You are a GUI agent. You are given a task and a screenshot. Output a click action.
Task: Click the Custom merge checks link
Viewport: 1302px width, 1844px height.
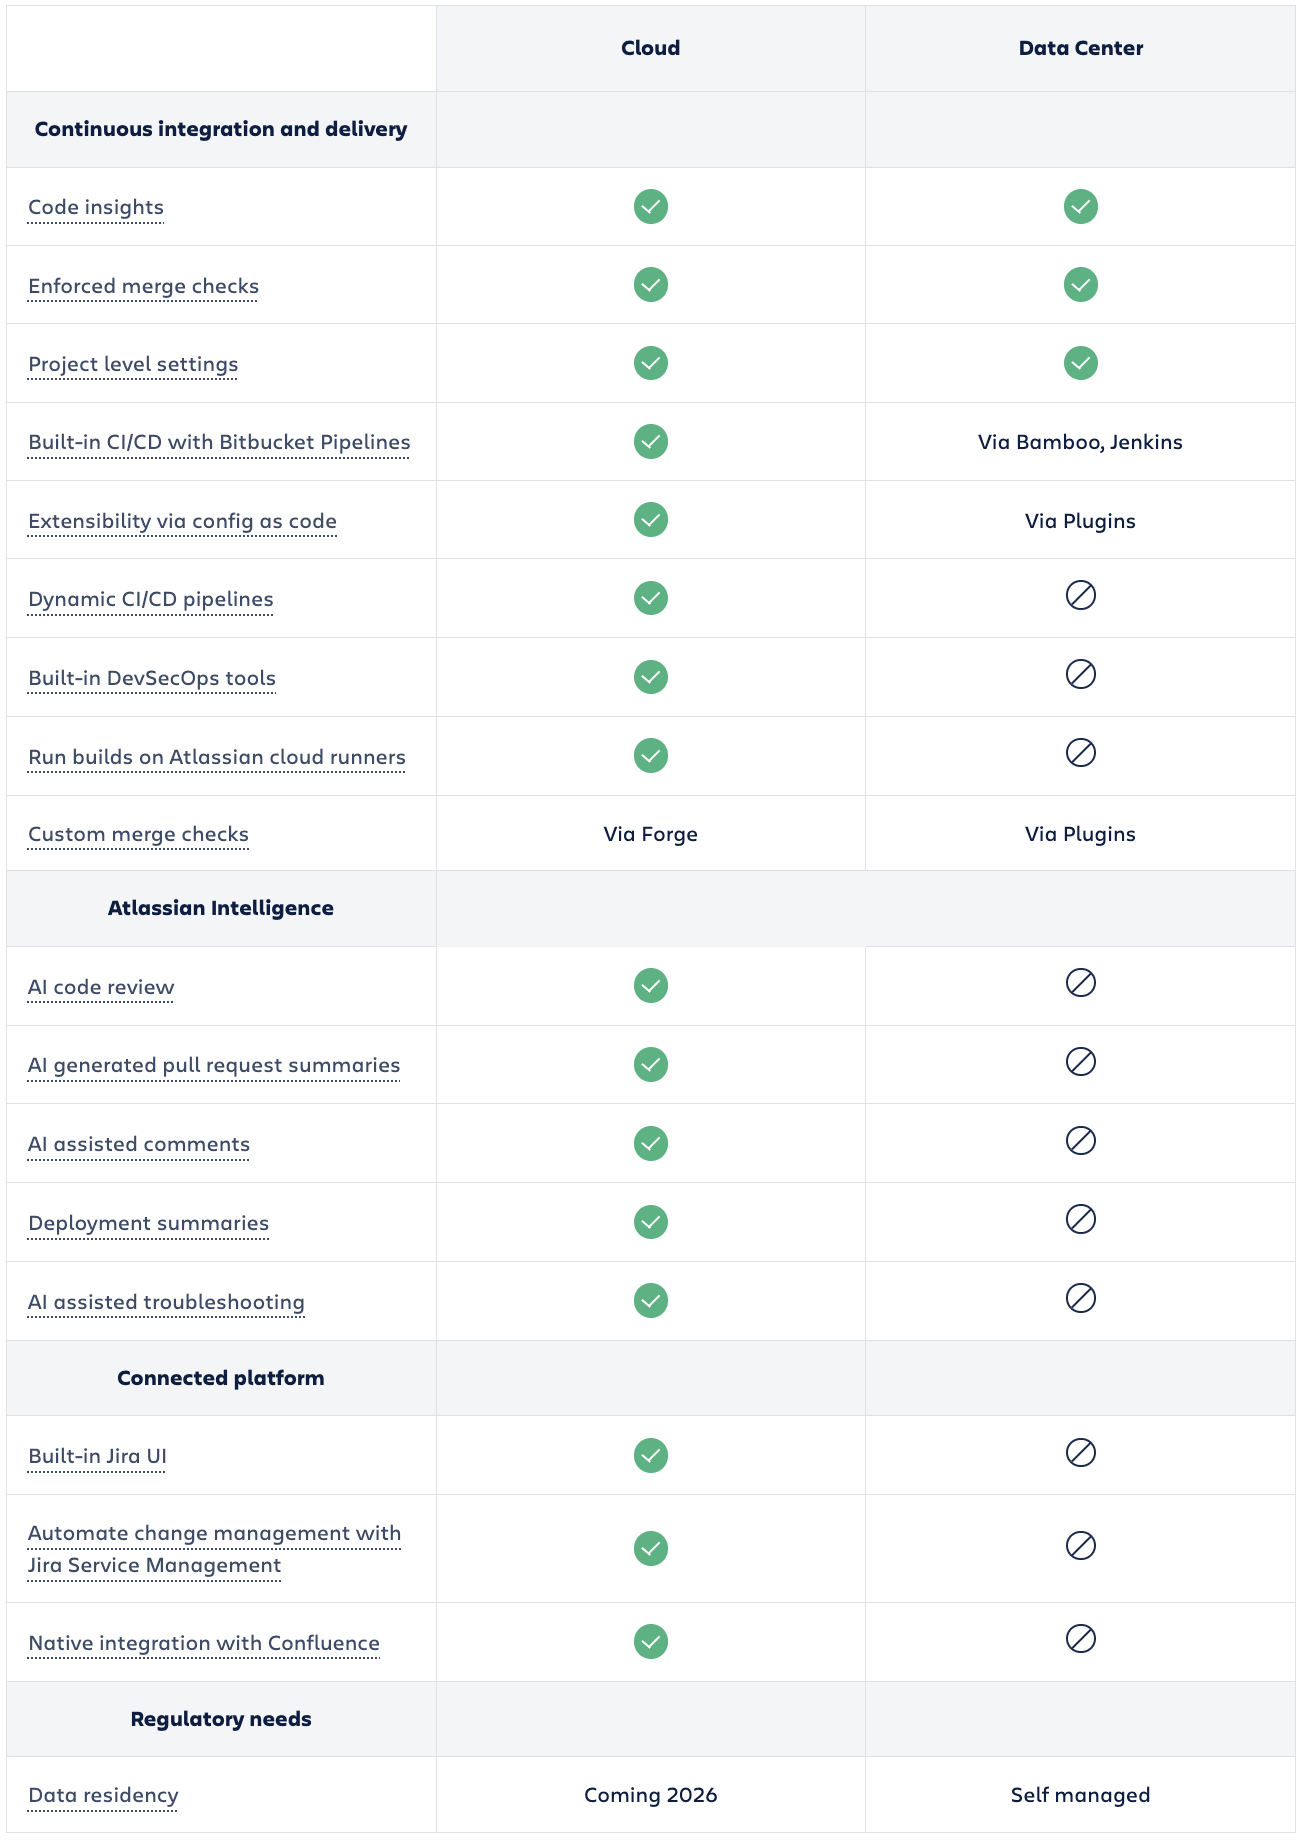tap(138, 834)
